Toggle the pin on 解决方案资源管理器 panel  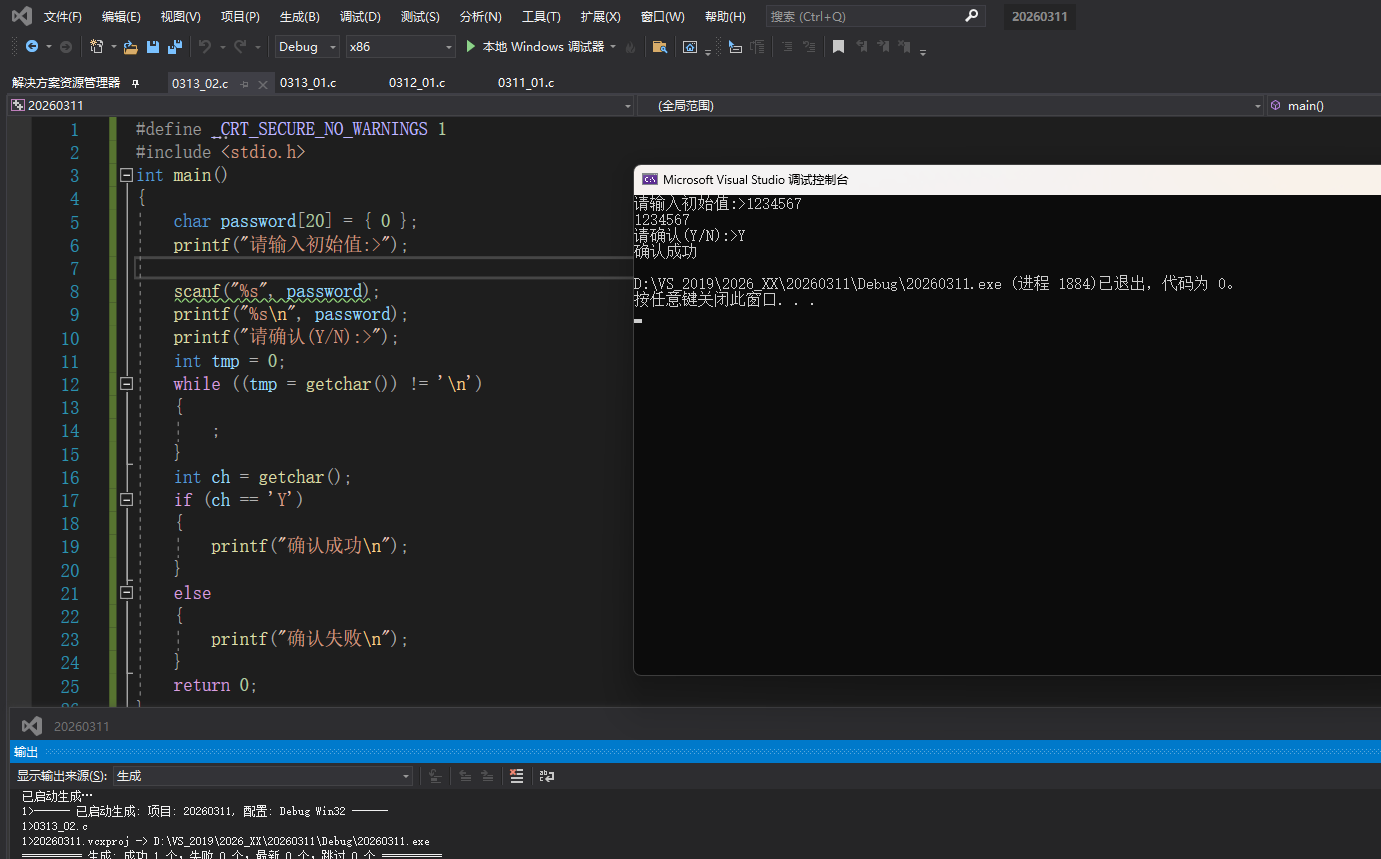pos(136,83)
